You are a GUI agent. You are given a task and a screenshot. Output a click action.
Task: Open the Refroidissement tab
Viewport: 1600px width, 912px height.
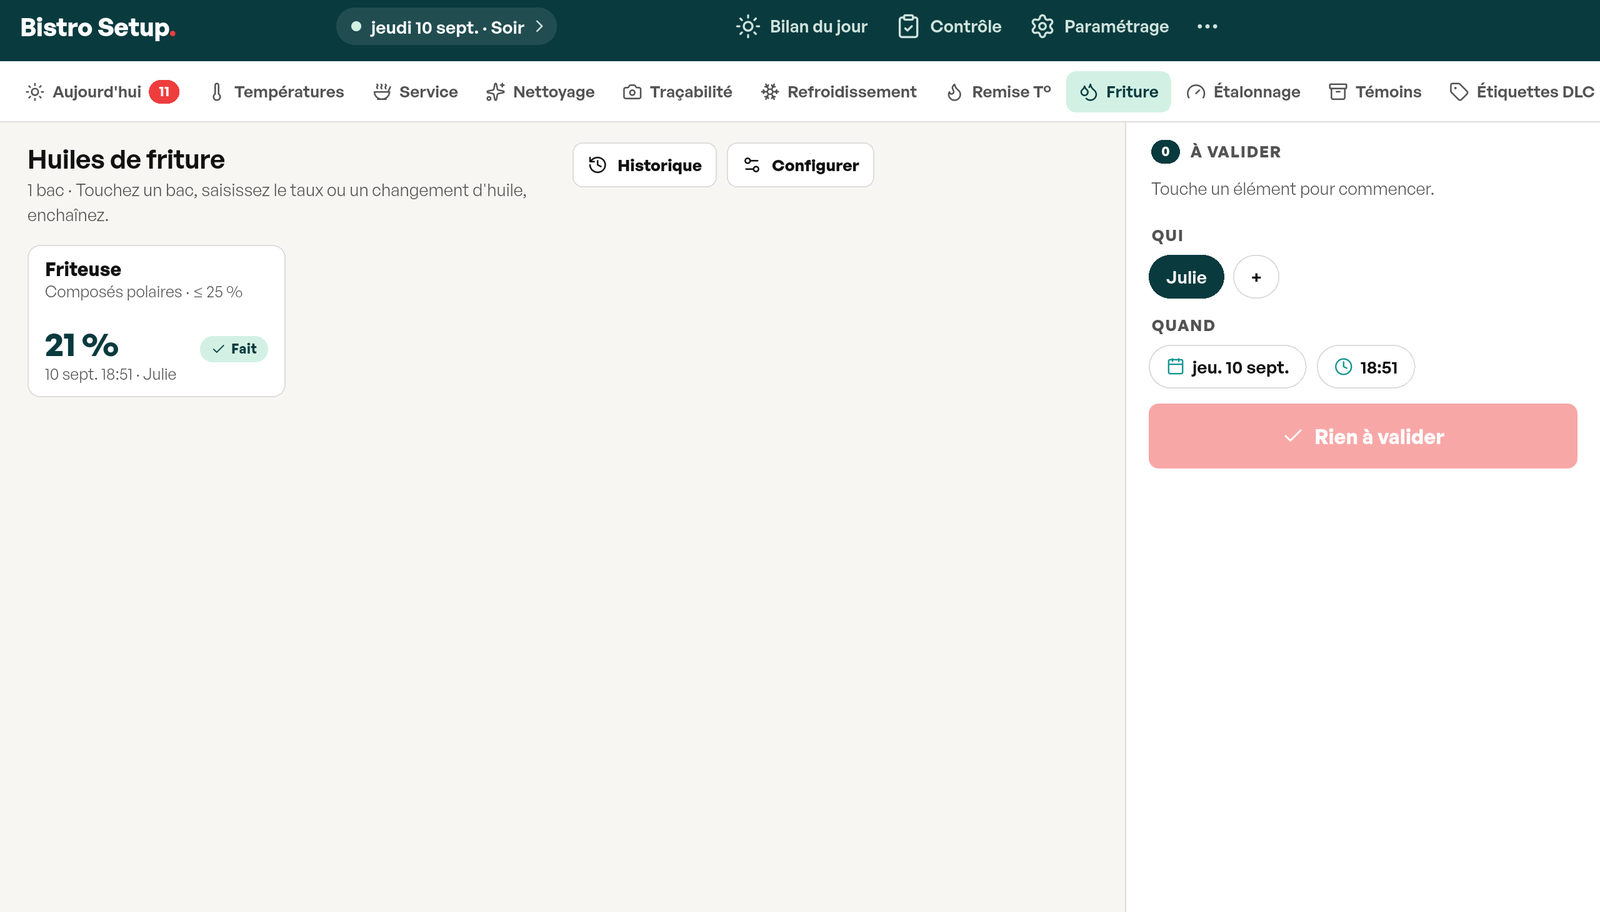(838, 92)
